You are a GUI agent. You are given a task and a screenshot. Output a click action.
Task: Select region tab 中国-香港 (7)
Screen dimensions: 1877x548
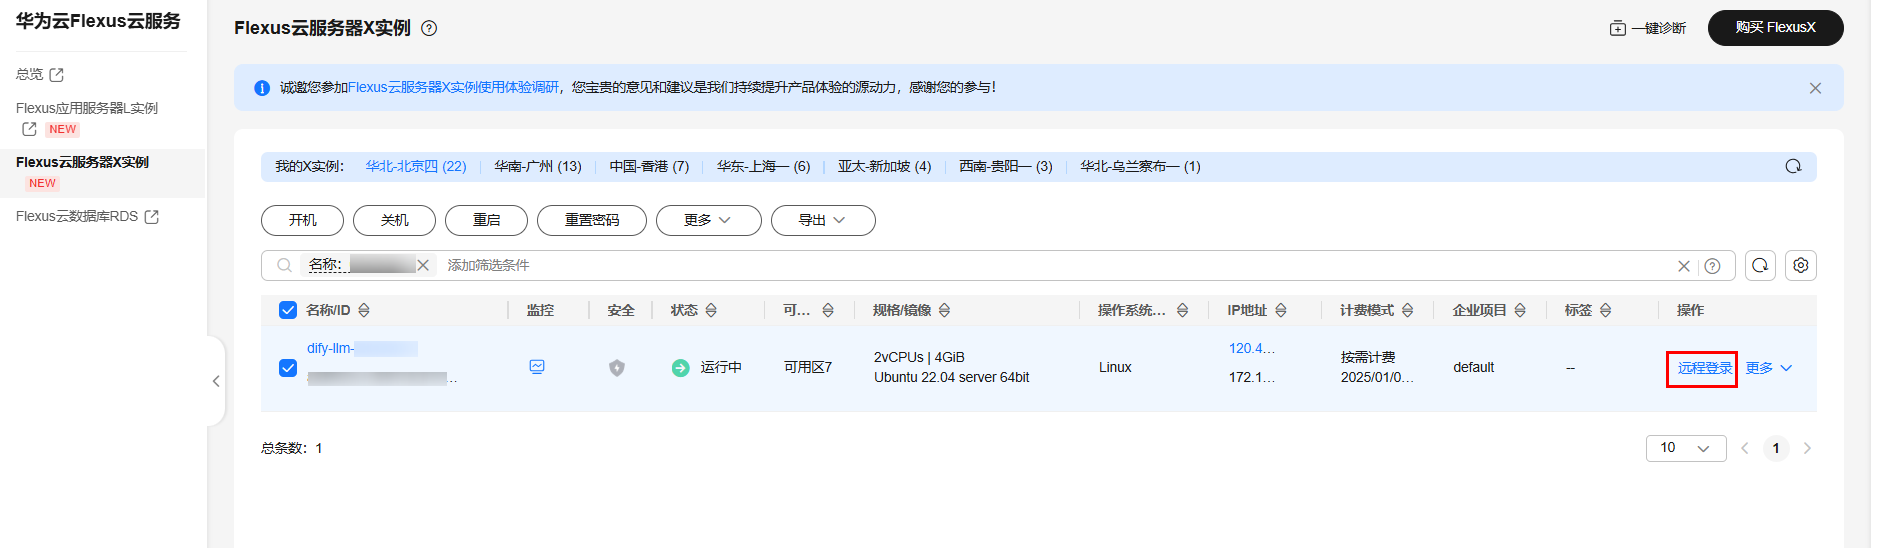[x=649, y=166]
